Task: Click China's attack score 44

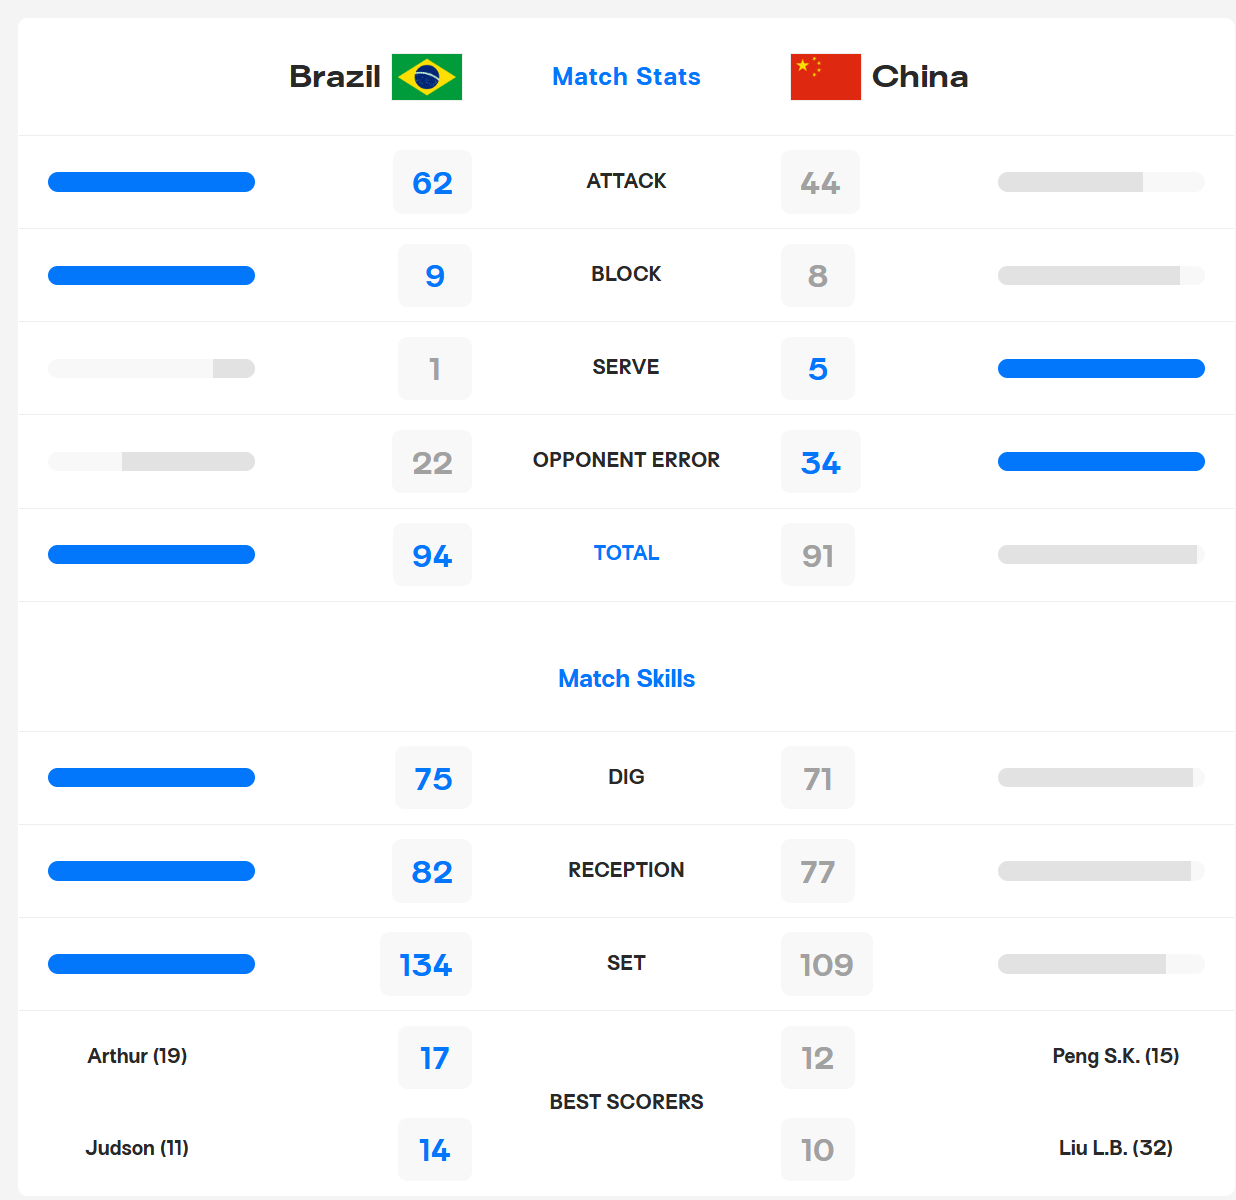Action: click(820, 182)
